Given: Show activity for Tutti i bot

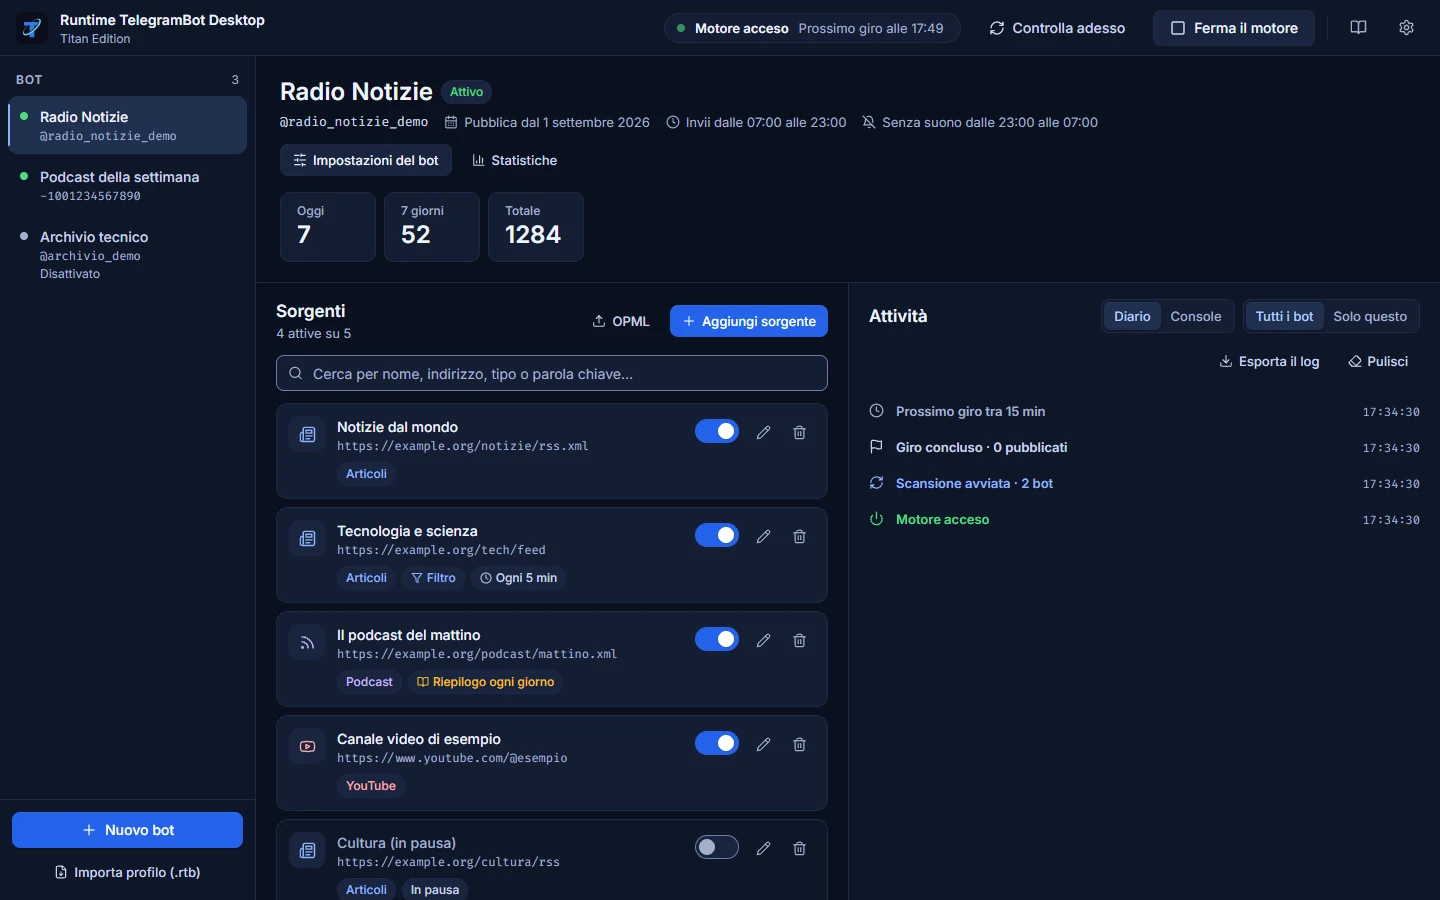Looking at the screenshot, I should coord(1284,316).
